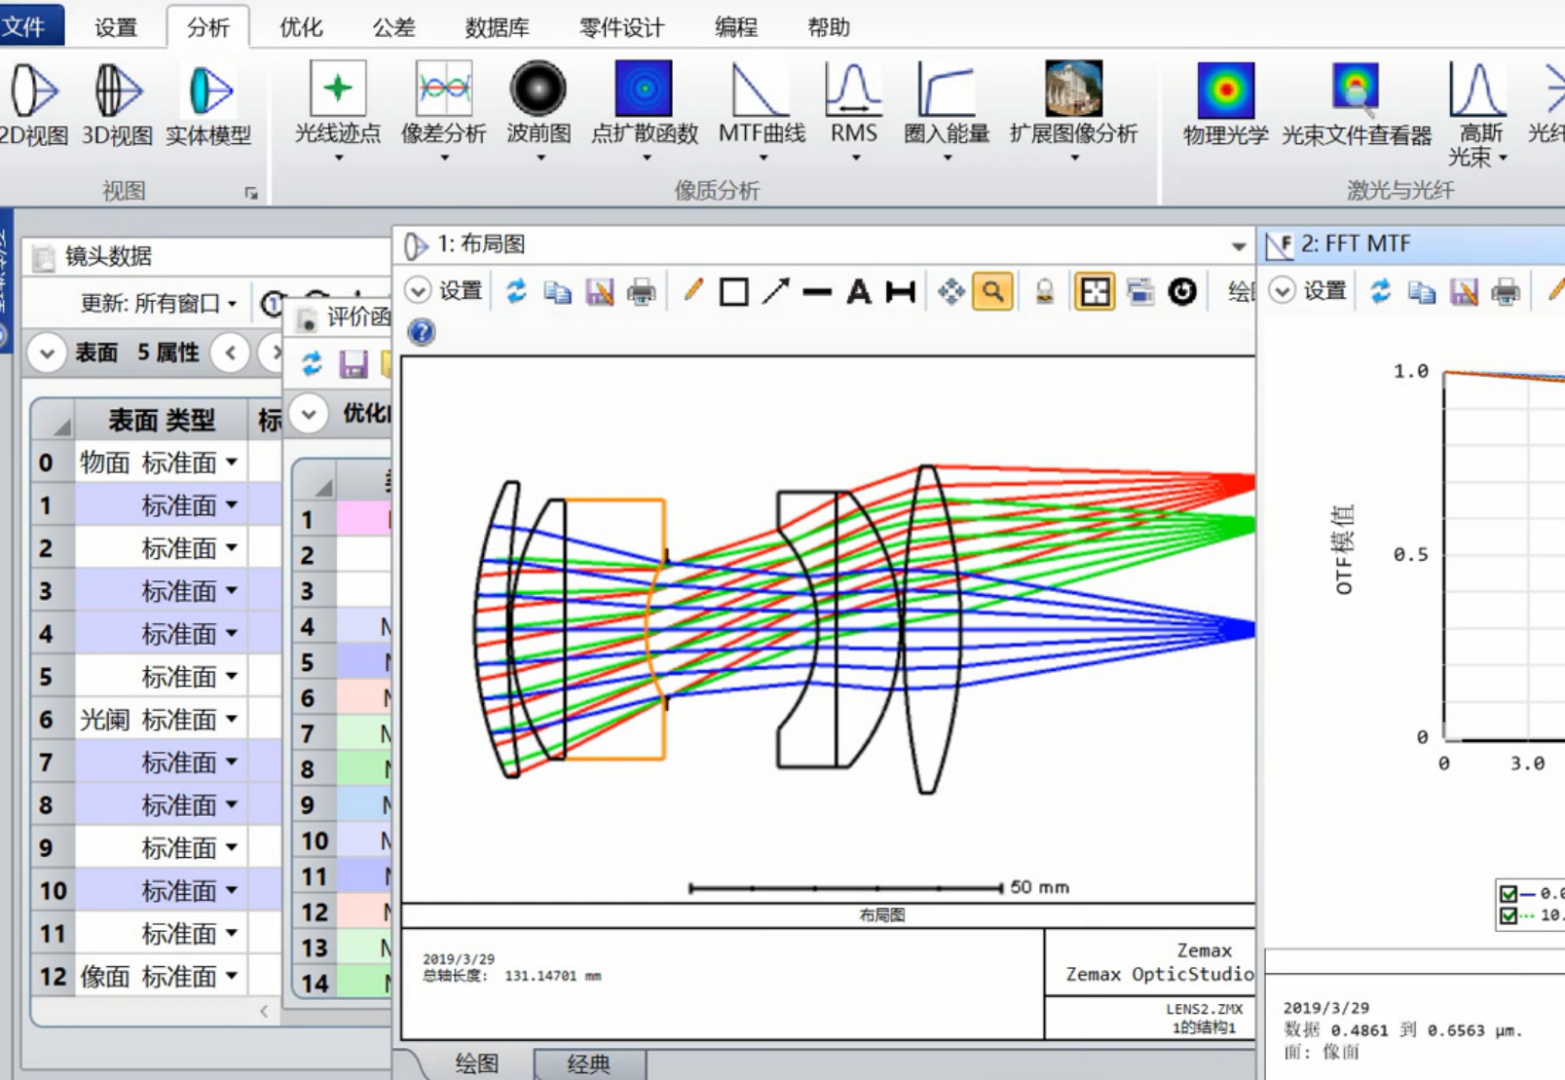
Task: Switch to the 零件设计 ribbon tab
Action: (621, 27)
